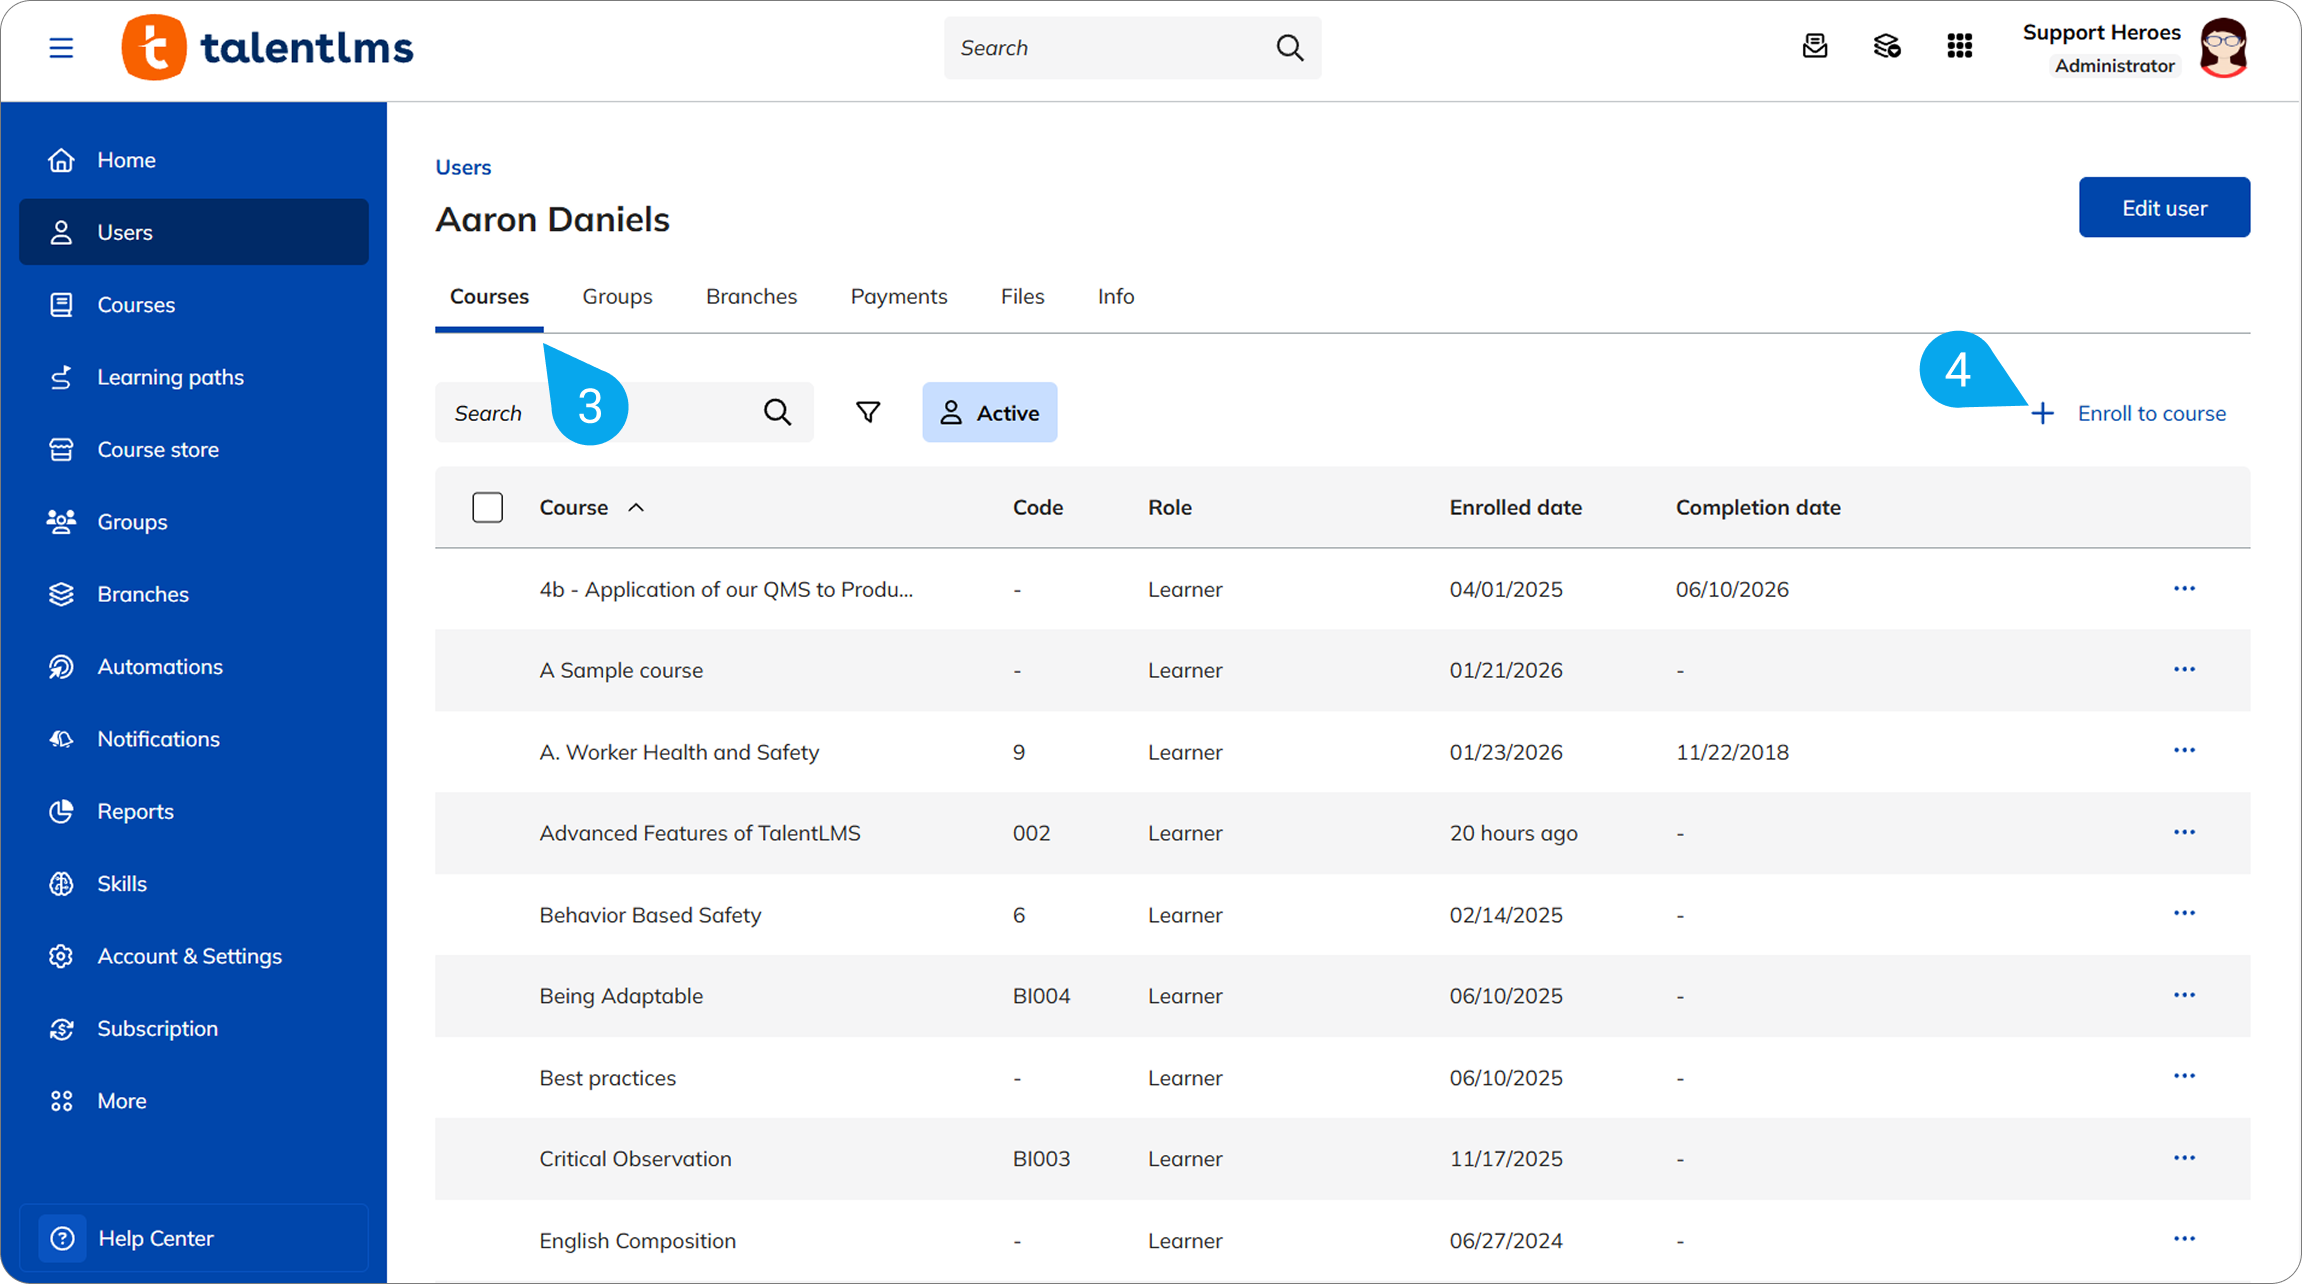Open options for Critical Observation row
Viewport: 2302px width, 1284px height.
(x=2184, y=1158)
